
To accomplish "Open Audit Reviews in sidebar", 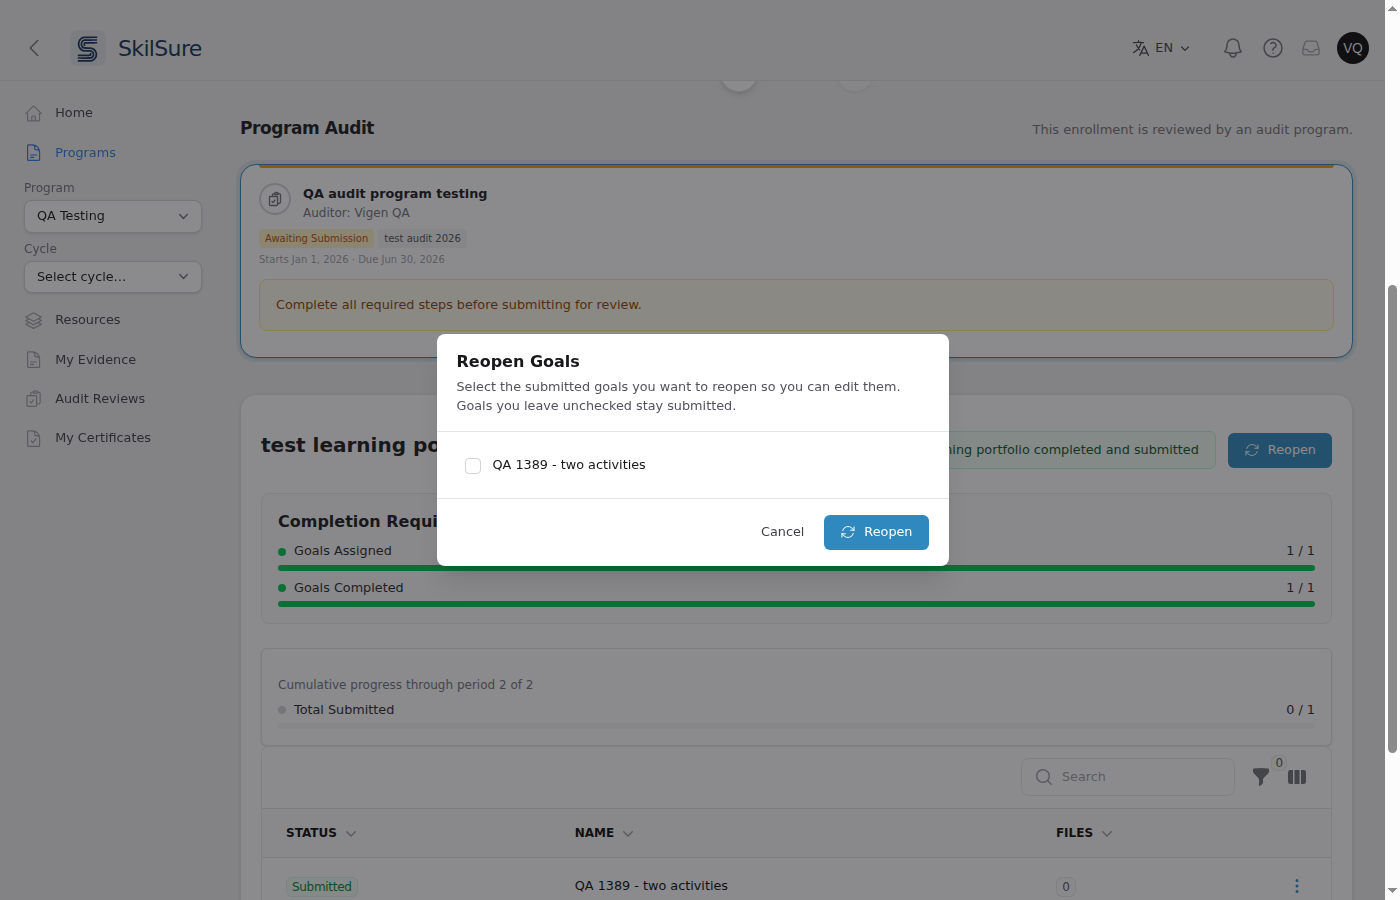I will 100,399.
